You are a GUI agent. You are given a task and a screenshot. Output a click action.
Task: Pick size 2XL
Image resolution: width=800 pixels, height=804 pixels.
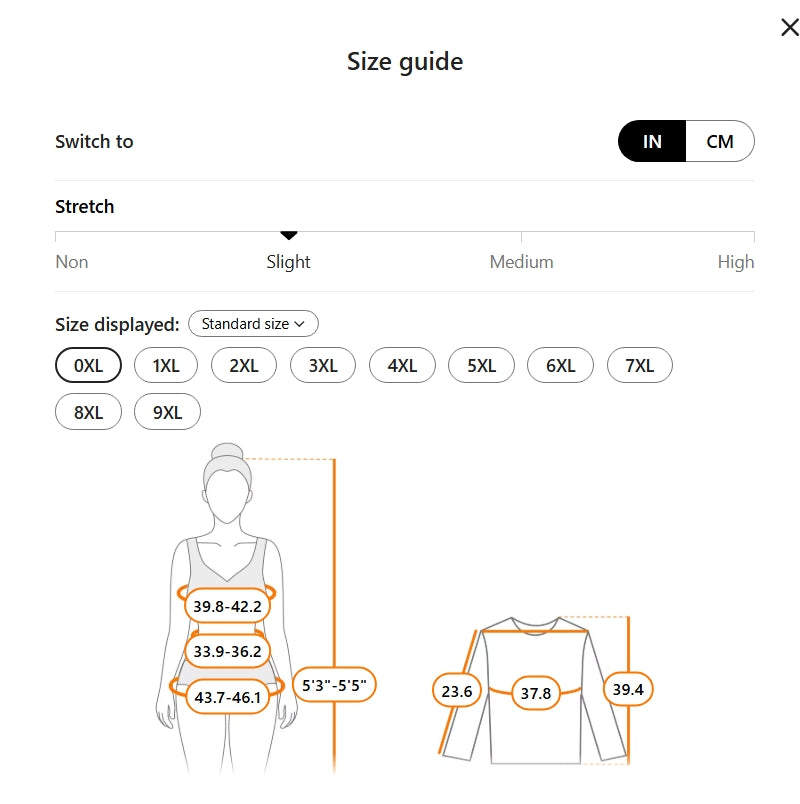(x=244, y=366)
